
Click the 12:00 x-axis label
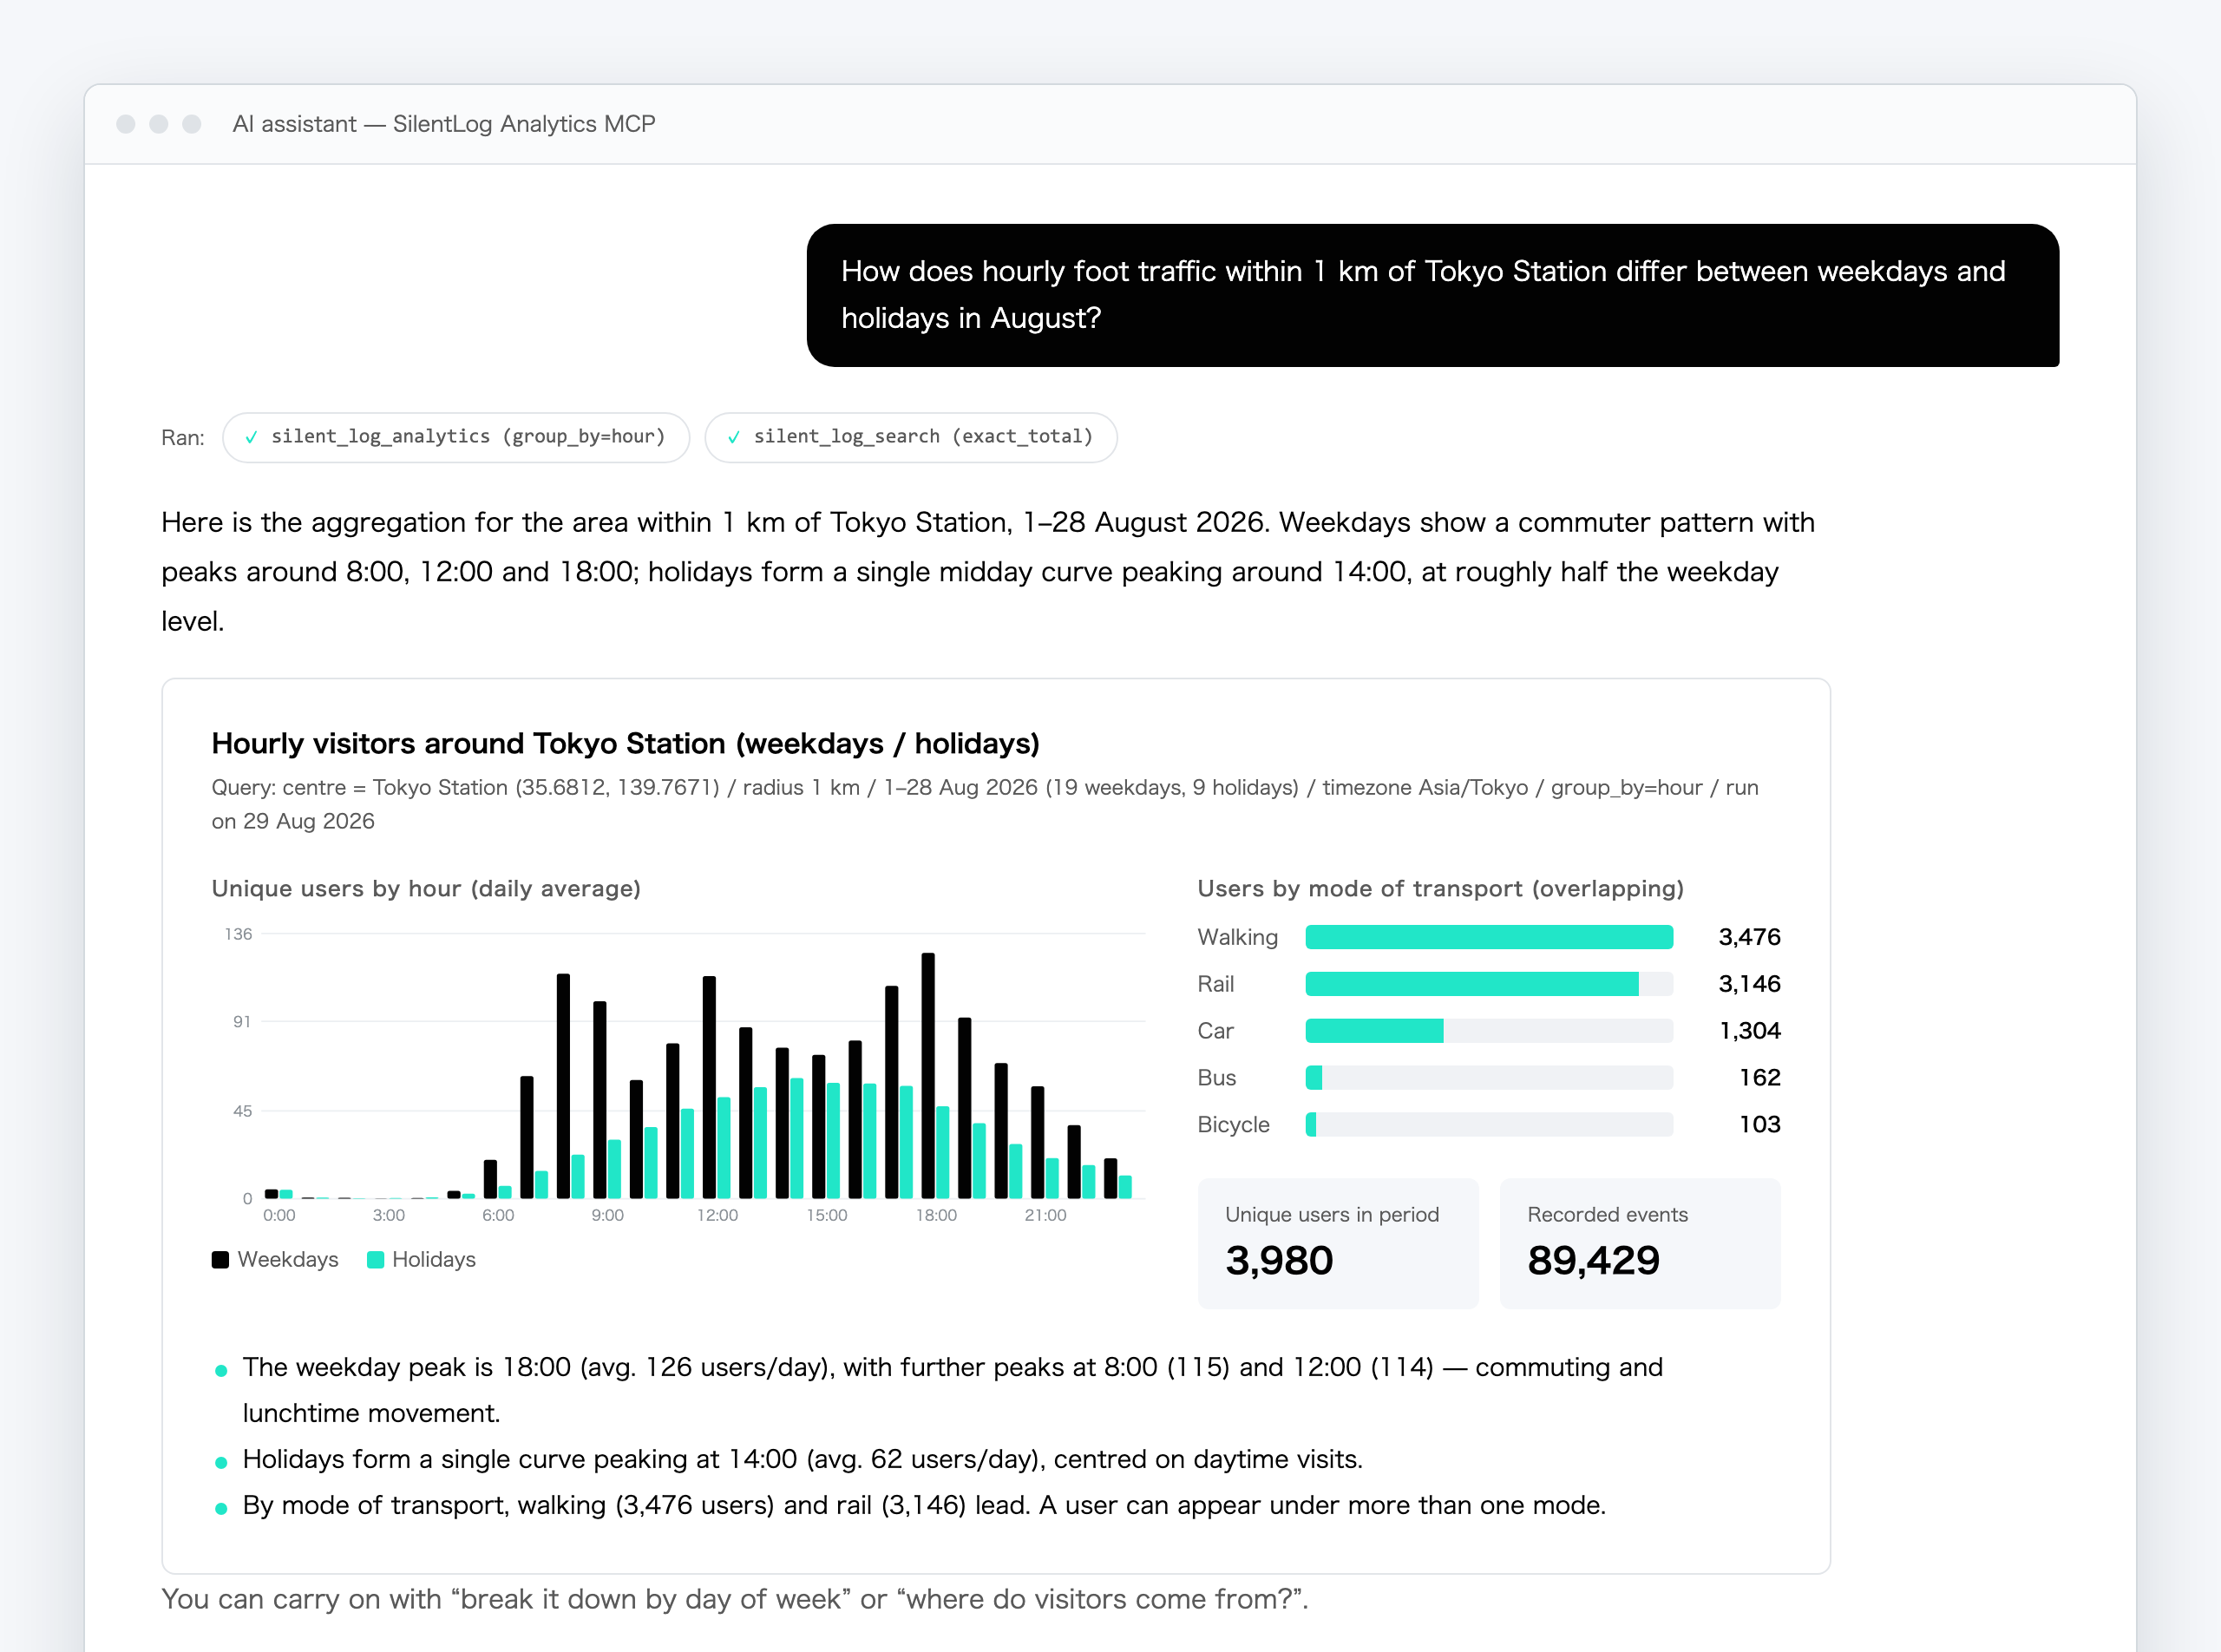tap(717, 1215)
